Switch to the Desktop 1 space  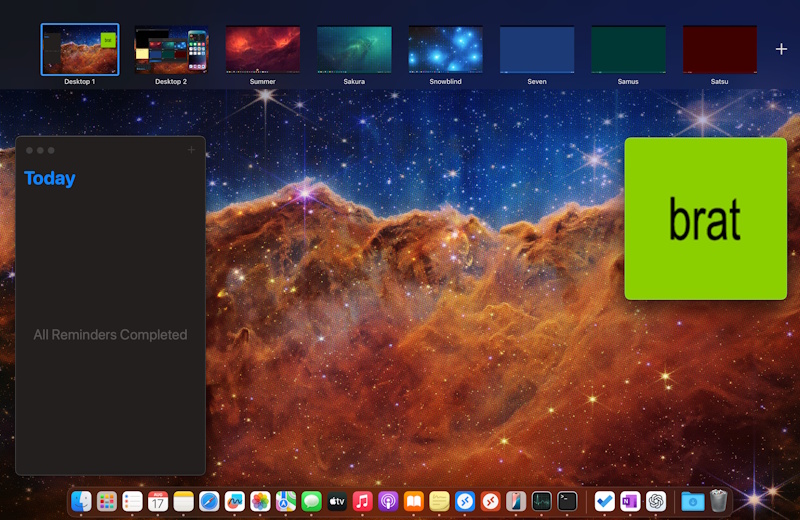(80, 49)
